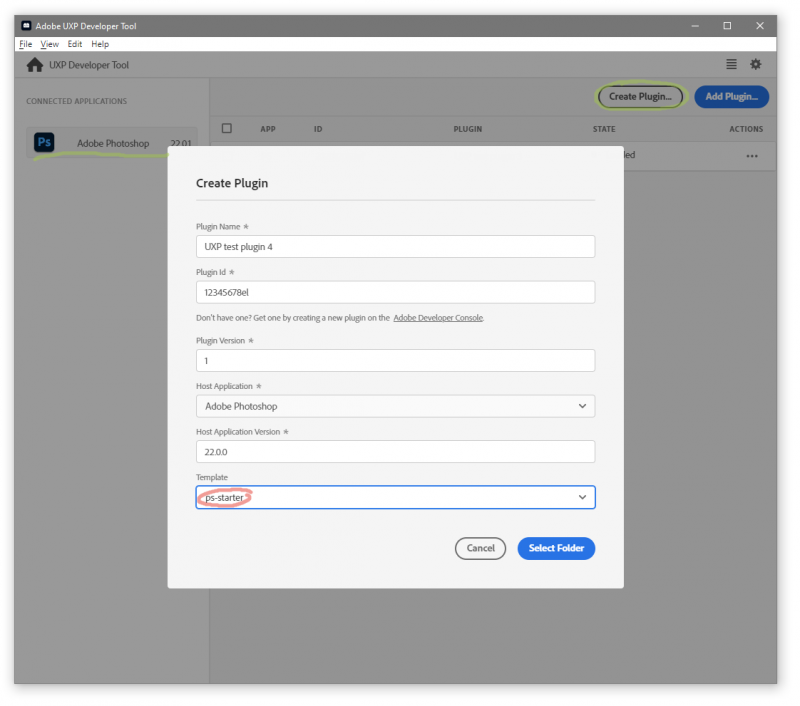The height and width of the screenshot is (706, 800).
Task: Cancel the Create Plugin dialog
Action: coord(480,548)
